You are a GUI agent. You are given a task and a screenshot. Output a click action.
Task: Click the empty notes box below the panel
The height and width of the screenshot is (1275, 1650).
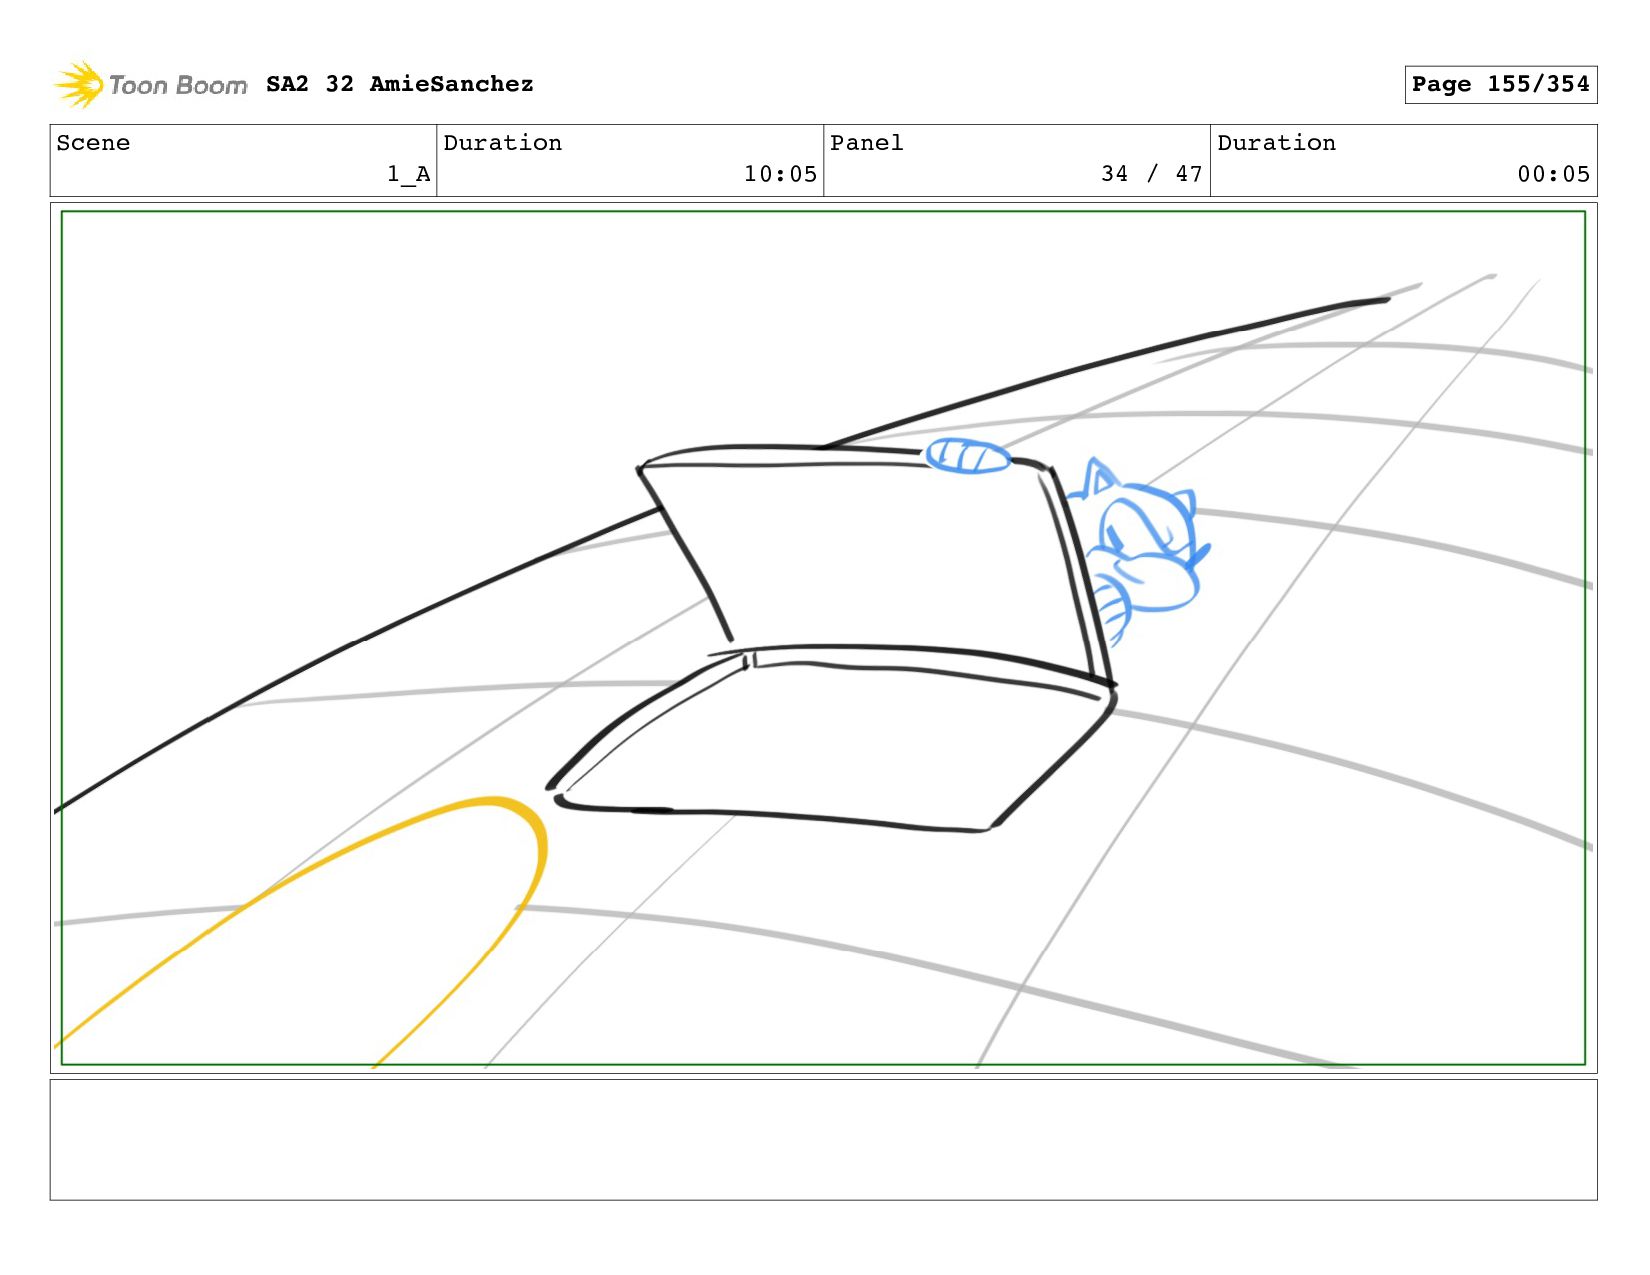[x=823, y=1139]
